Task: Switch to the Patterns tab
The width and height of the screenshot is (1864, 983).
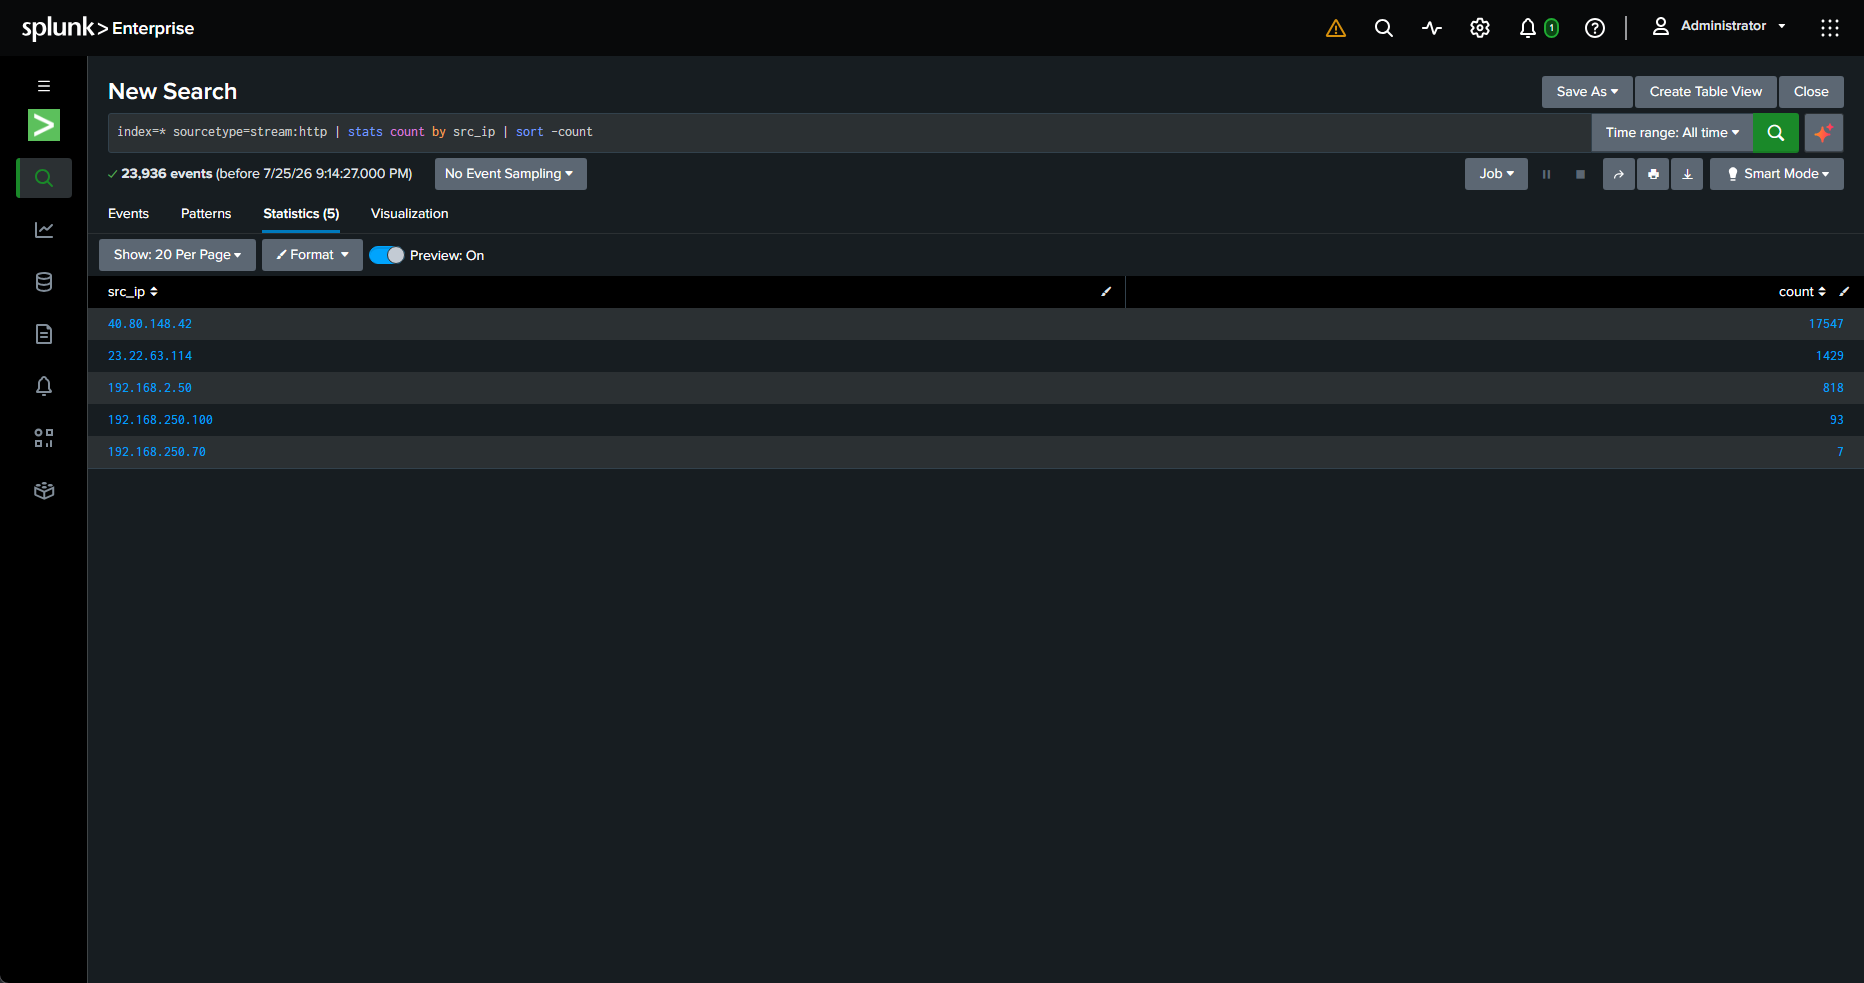Action: 206,214
